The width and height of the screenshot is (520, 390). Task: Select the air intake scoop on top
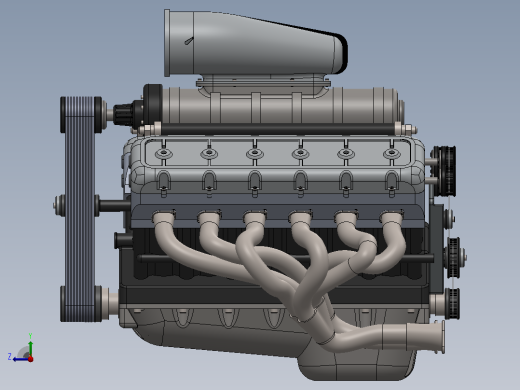pyautogui.click(x=256, y=43)
